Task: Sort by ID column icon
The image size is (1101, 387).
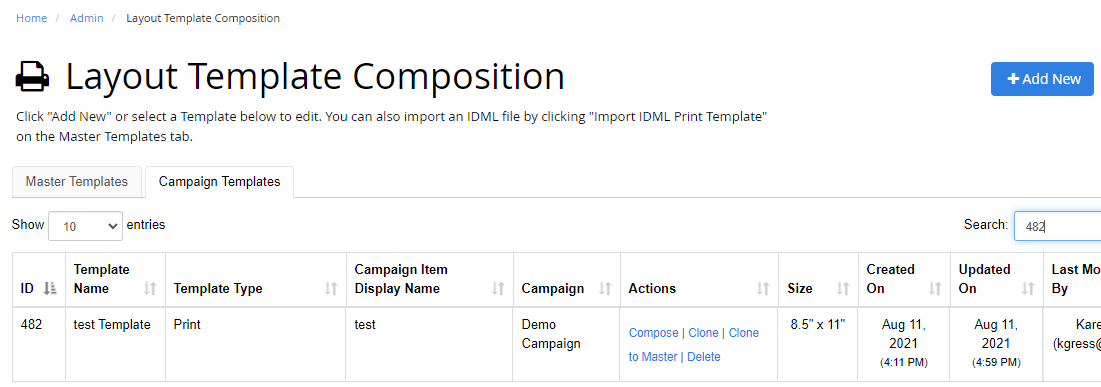Action: click(50, 288)
